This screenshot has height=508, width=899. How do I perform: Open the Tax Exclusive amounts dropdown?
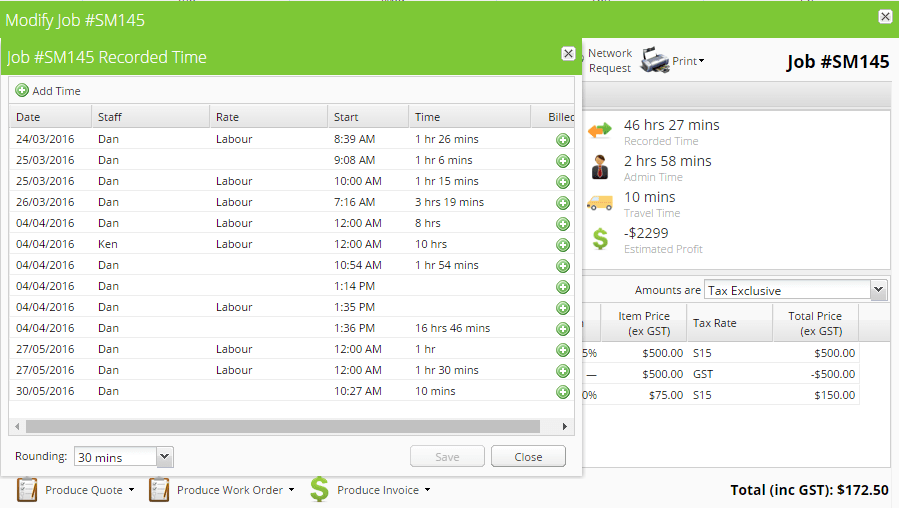point(878,290)
